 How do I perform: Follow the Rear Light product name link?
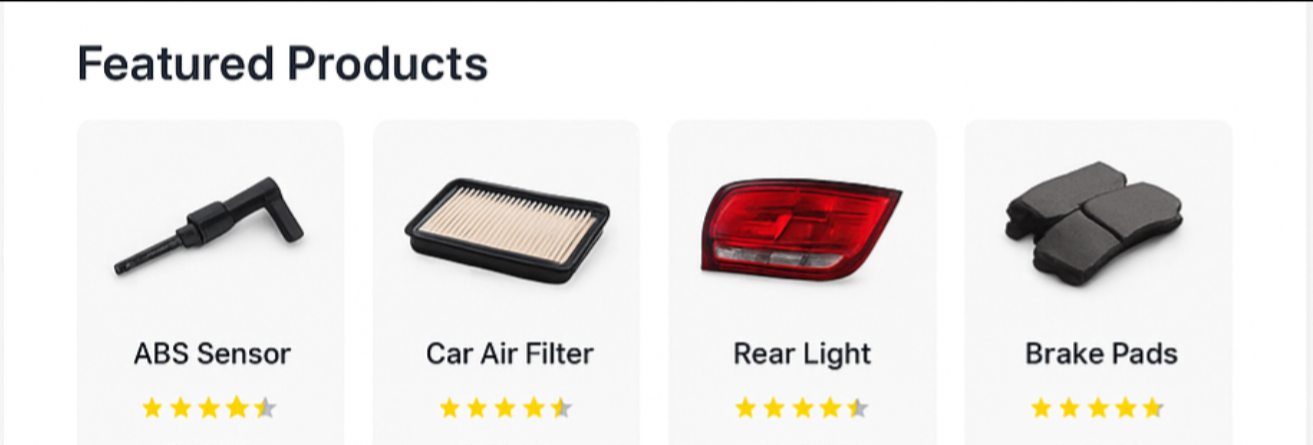coord(802,354)
